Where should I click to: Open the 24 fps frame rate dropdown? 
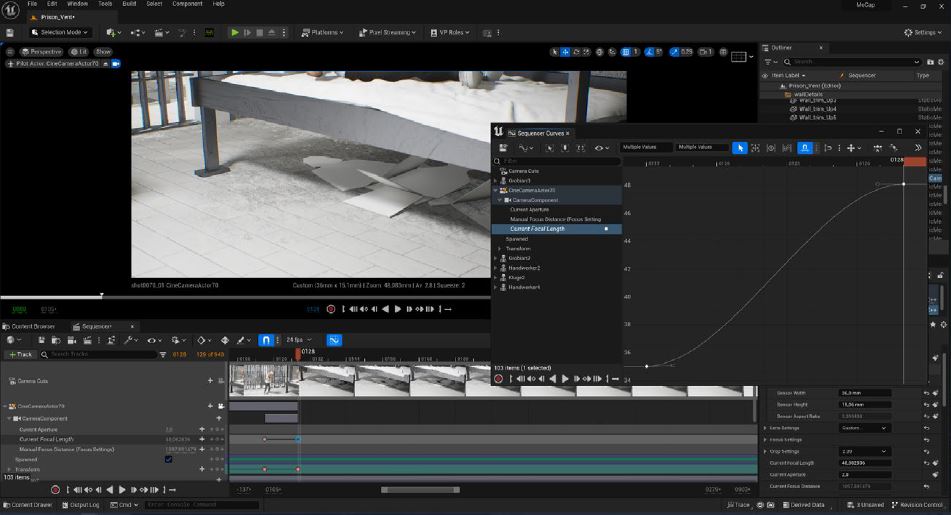(x=298, y=340)
